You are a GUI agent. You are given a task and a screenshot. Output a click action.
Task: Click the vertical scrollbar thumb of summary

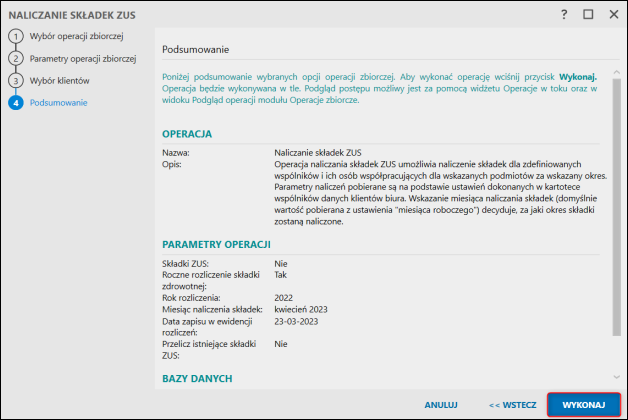[616, 207]
